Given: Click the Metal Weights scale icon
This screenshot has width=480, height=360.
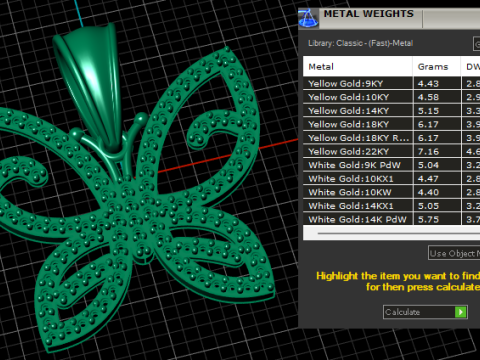Looking at the screenshot, I should 308,19.
